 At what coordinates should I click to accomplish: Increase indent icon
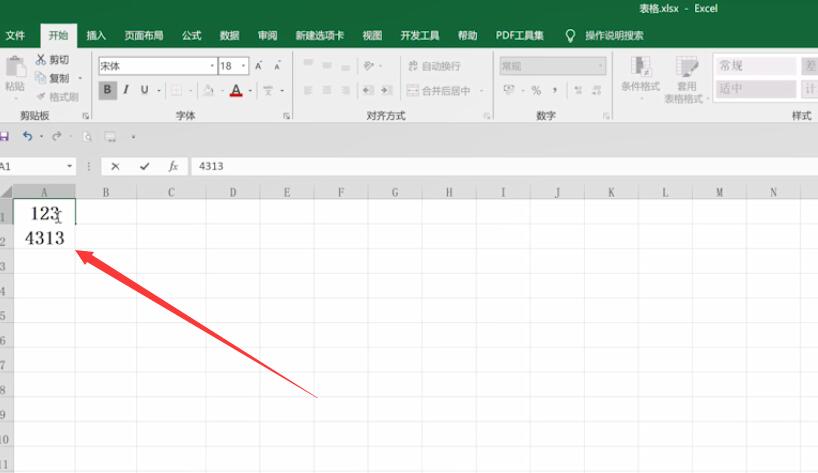[387, 90]
